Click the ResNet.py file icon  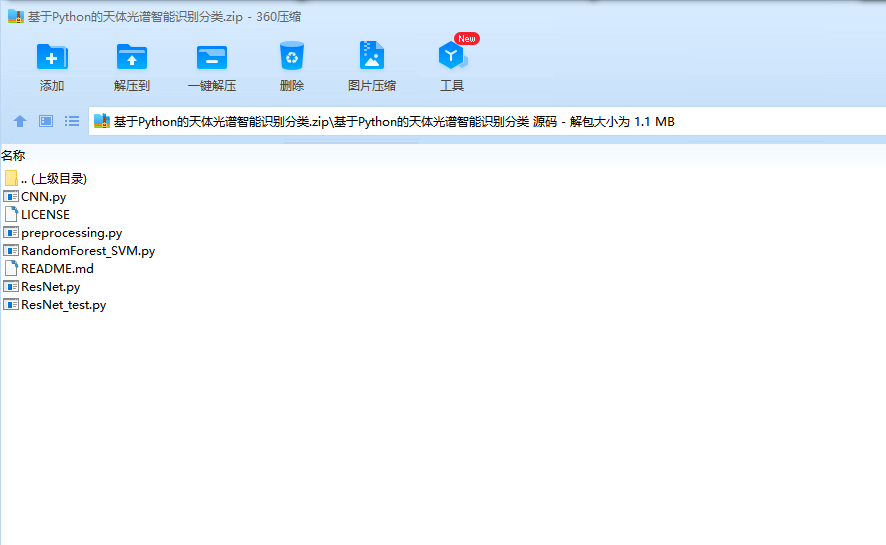11,286
